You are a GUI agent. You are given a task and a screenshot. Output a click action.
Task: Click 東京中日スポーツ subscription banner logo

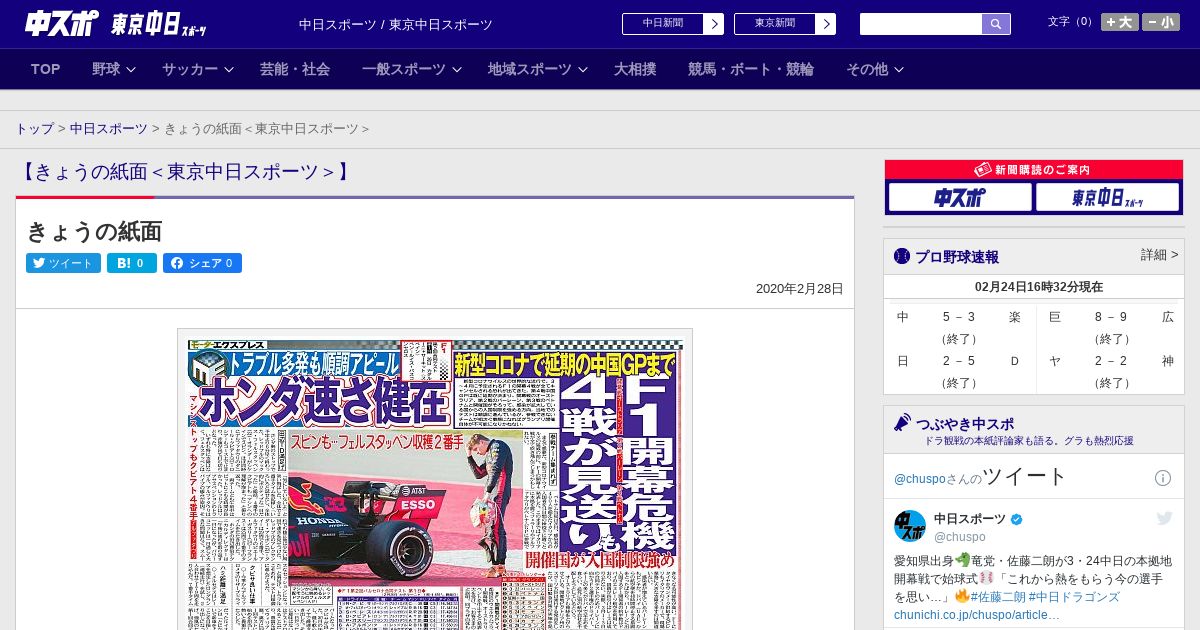[x=1107, y=197]
